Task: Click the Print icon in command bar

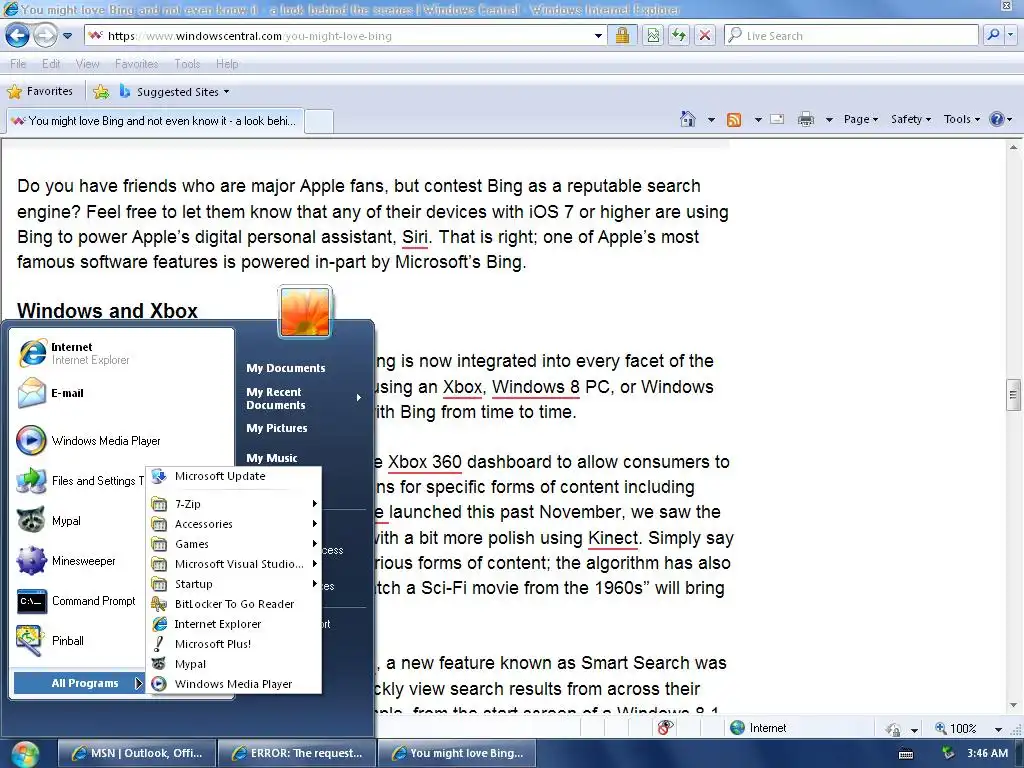Action: point(806,120)
